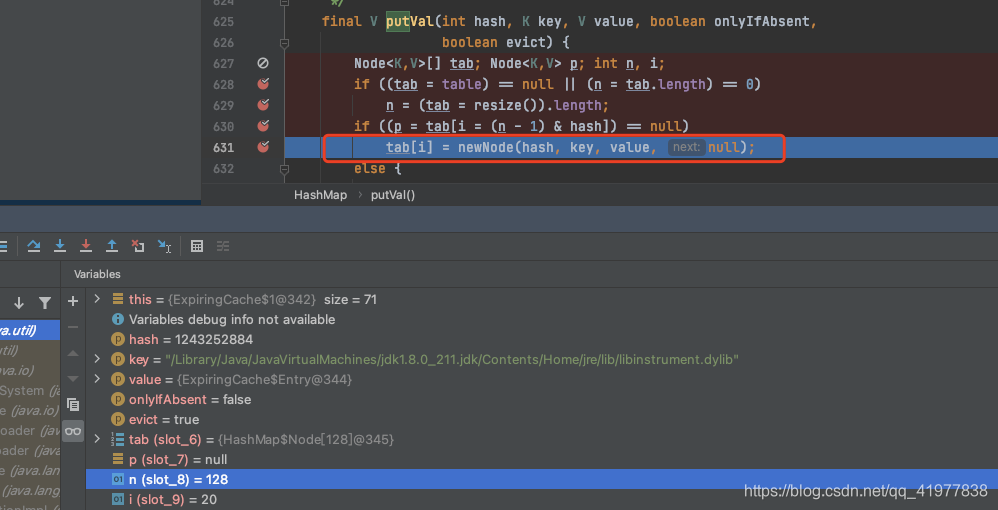998x510 pixels.
Task: Click the HashMap breadcrumb
Action: 320,195
